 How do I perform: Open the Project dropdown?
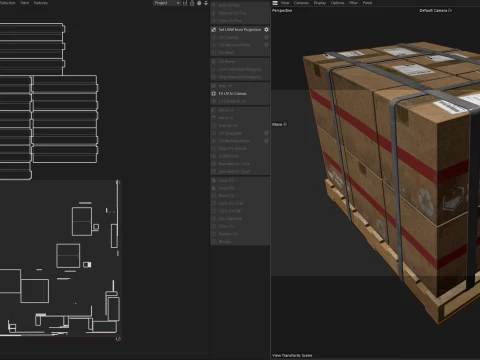click(x=167, y=3)
